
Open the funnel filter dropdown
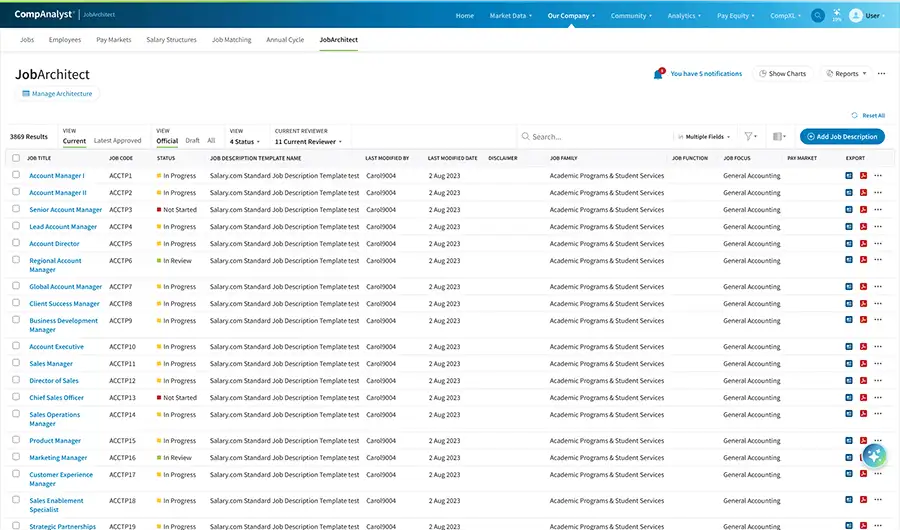(x=751, y=137)
